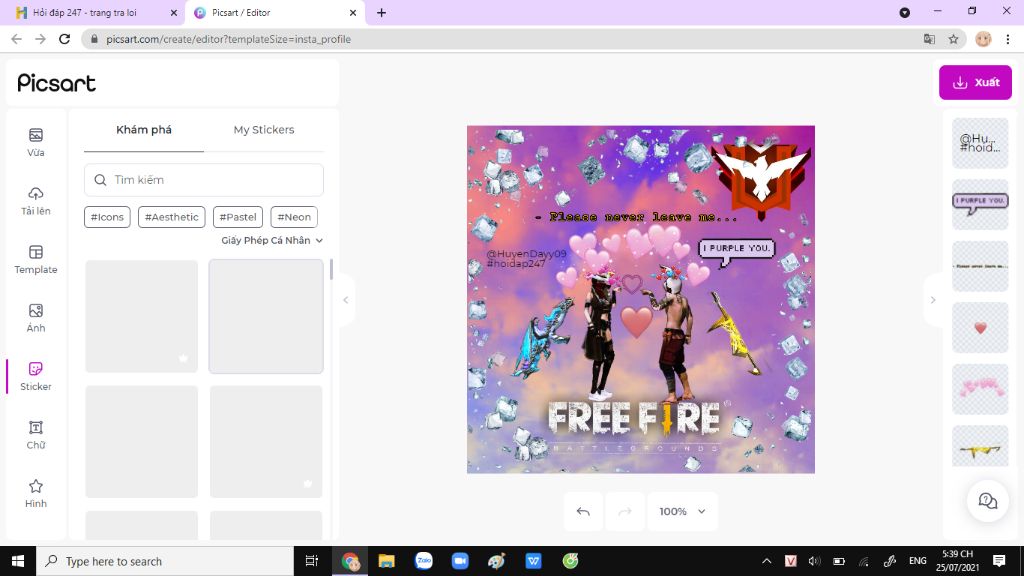The height and width of the screenshot is (576, 1024).
Task: Open the chat help bubble icon
Action: 987,501
